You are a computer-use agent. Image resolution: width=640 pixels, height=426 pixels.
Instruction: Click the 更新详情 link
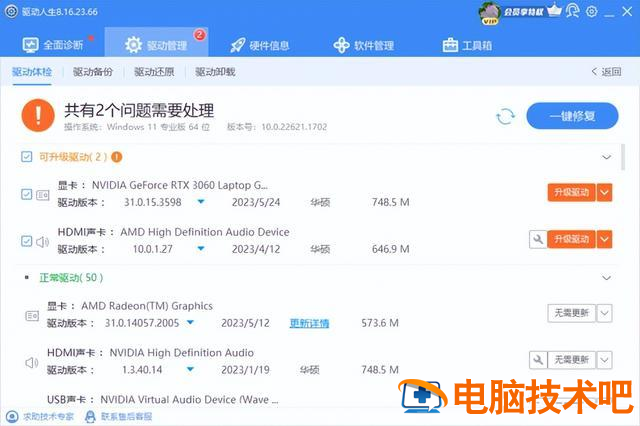pyautogui.click(x=309, y=323)
